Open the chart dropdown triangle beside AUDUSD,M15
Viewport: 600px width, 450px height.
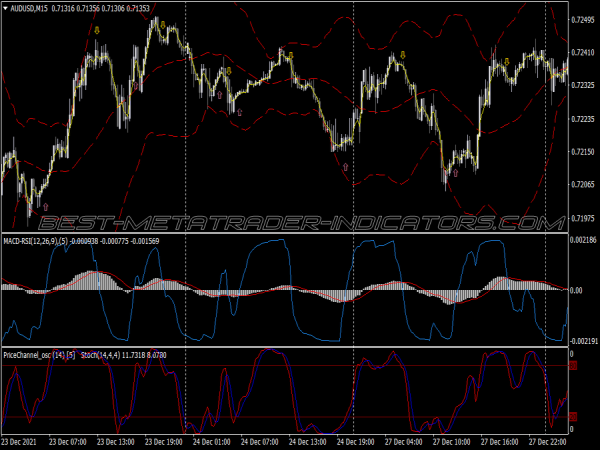point(5,8)
